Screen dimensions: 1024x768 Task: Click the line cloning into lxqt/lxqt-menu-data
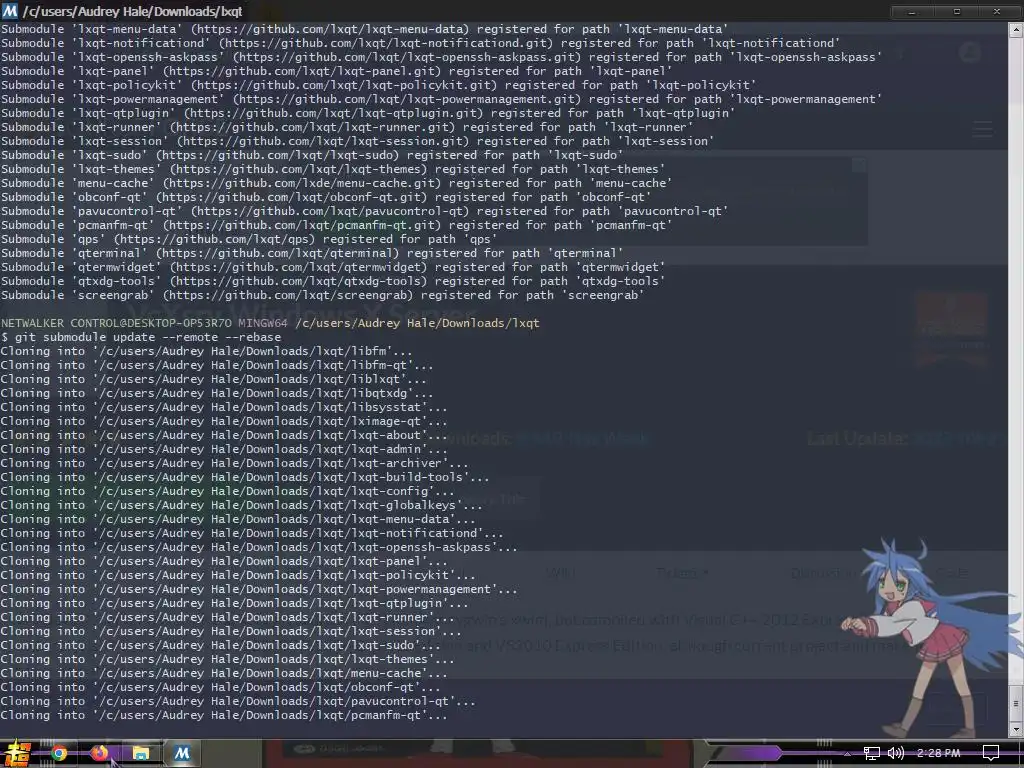(x=238, y=519)
